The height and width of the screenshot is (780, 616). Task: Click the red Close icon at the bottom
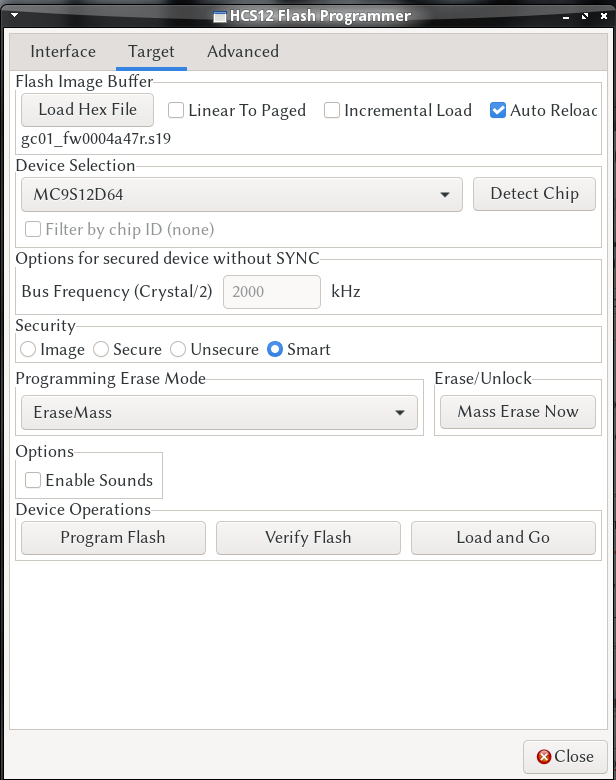point(544,757)
